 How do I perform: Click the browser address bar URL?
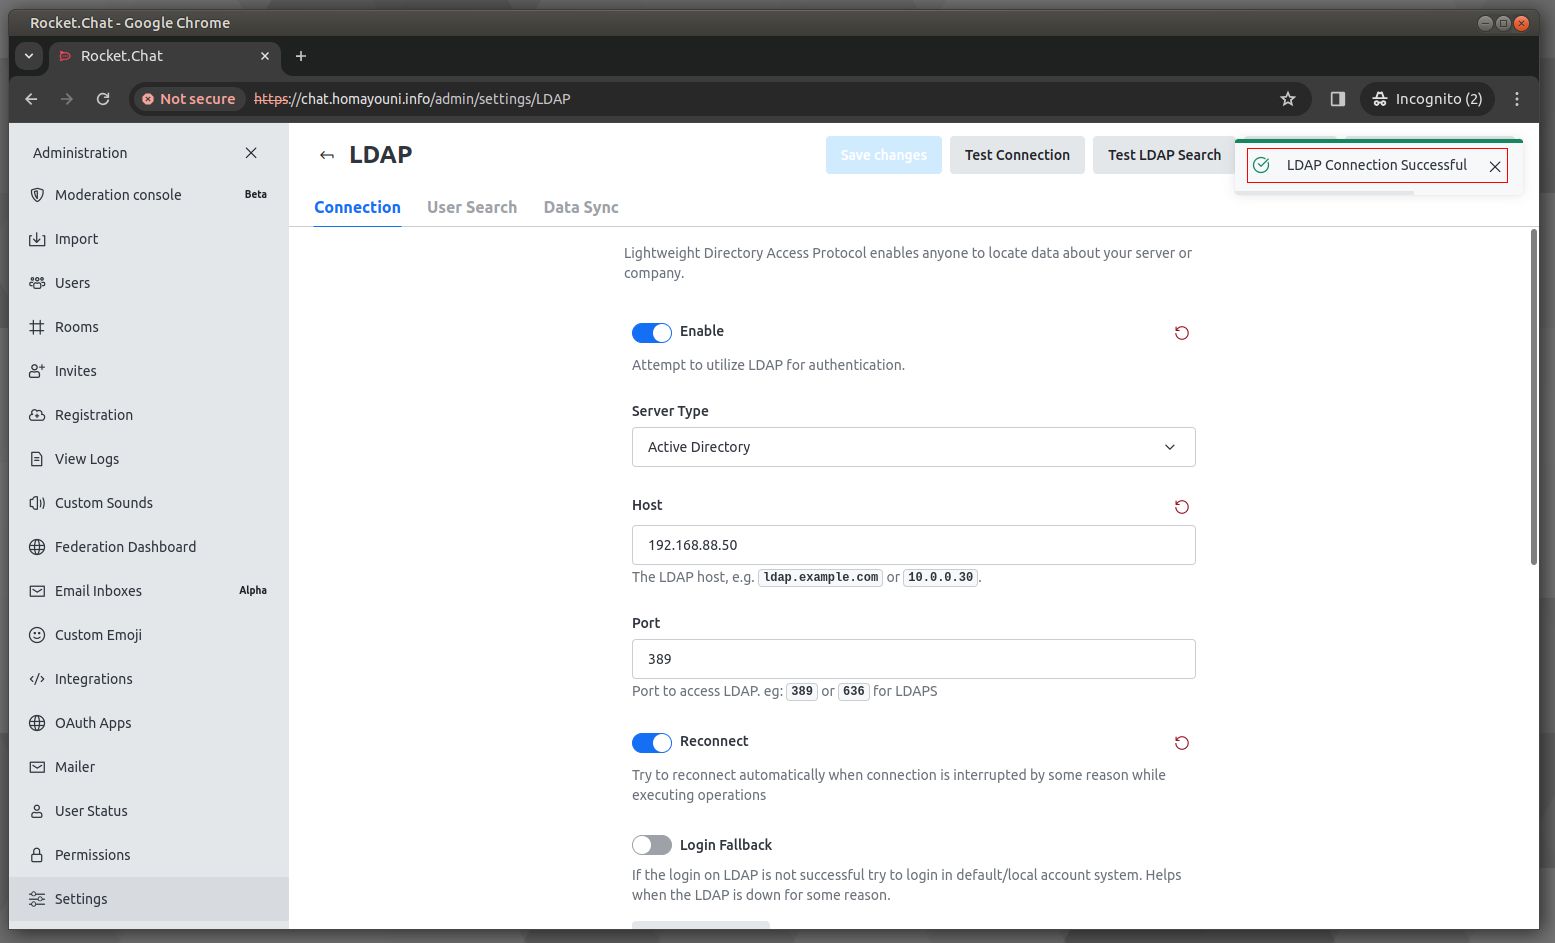[x=412, y=99]
